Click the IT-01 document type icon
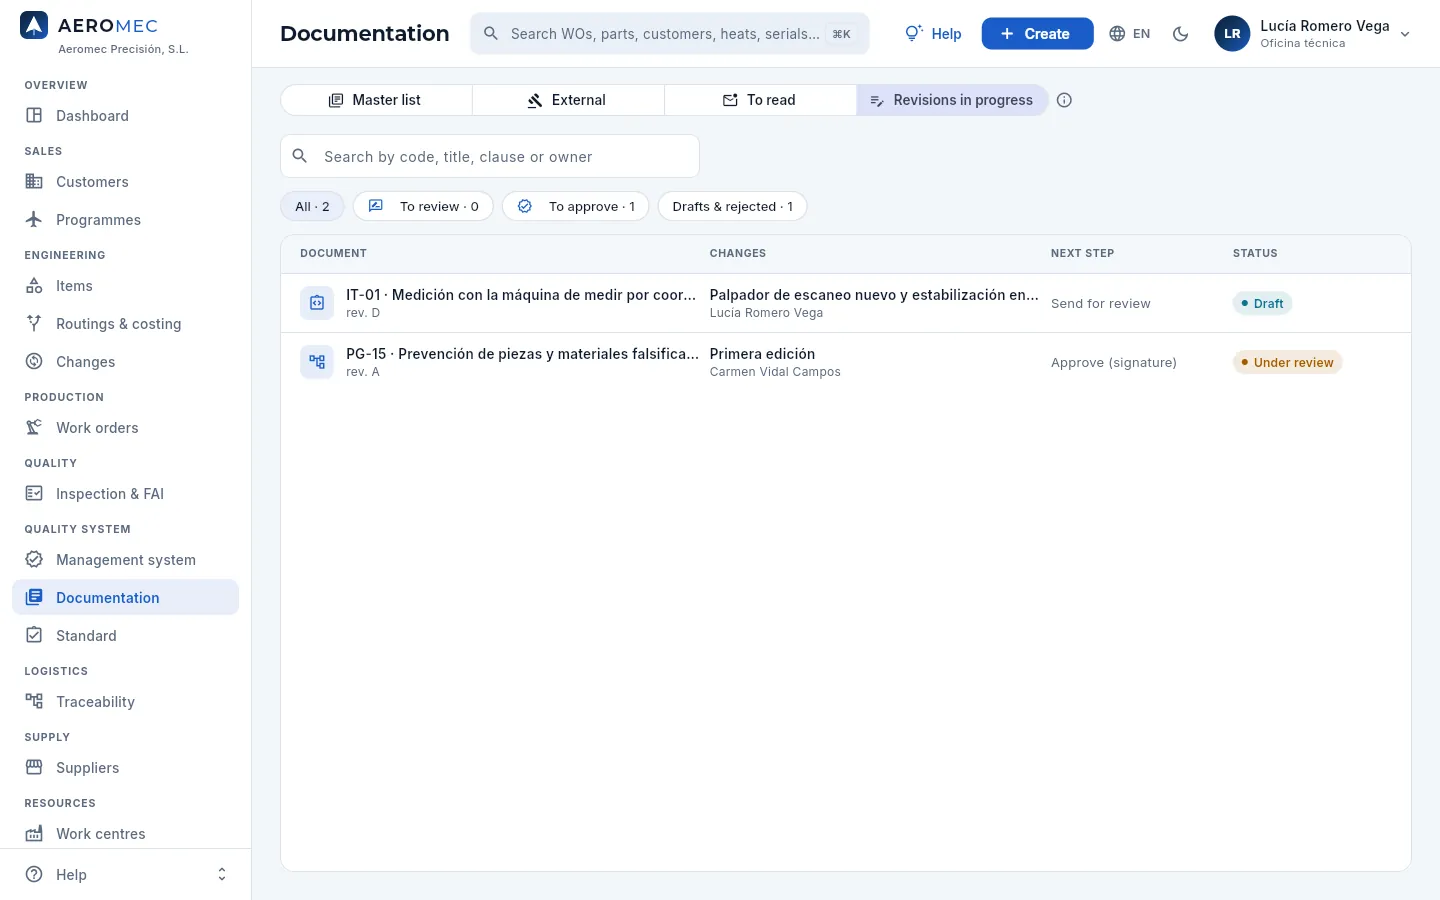This screenshot has height=900, width=1440. [x=317, y=303]
